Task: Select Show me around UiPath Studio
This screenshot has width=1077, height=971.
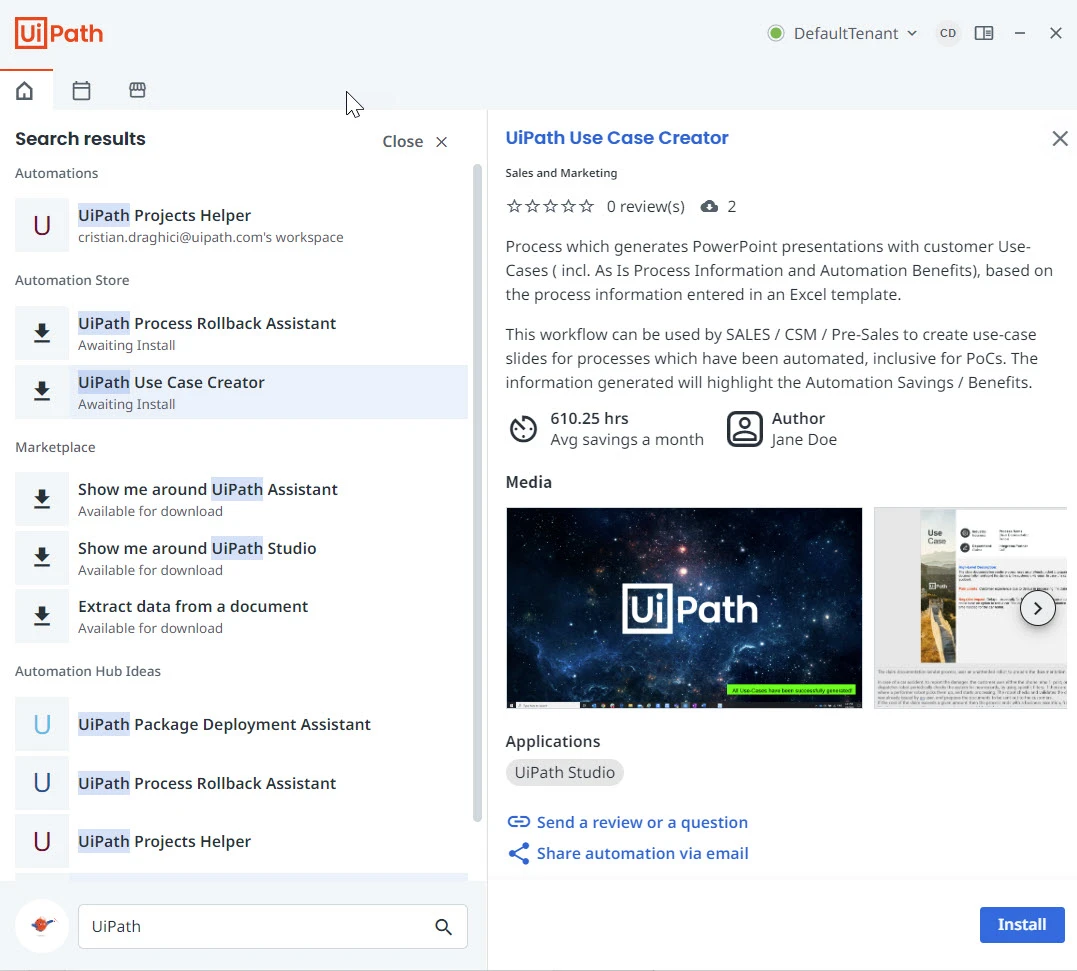Action: (241, 558)
